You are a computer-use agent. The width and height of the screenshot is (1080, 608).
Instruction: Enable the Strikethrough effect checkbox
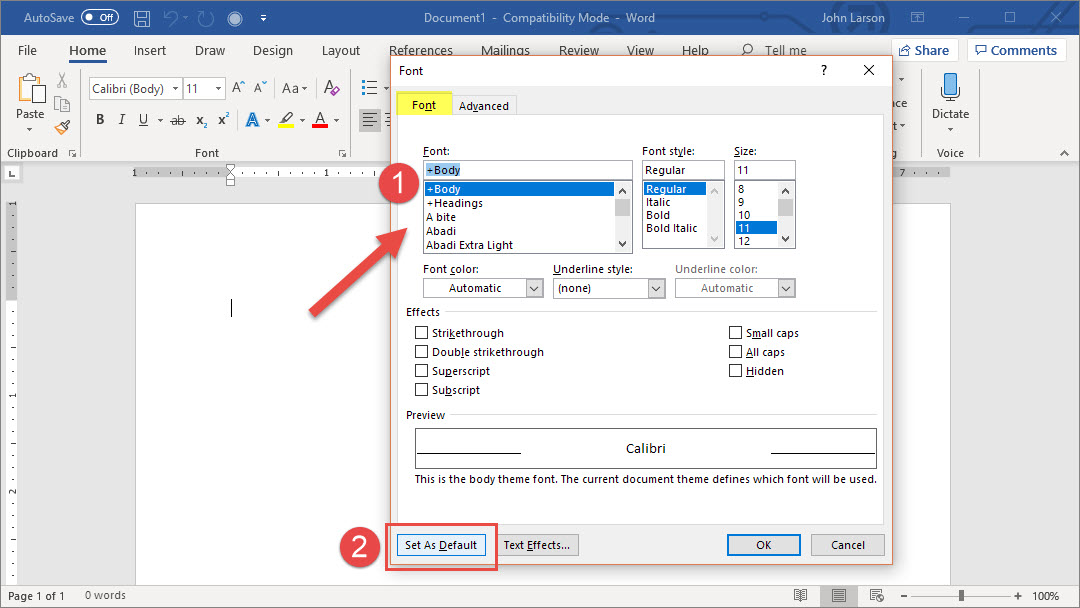click(421, 333)
